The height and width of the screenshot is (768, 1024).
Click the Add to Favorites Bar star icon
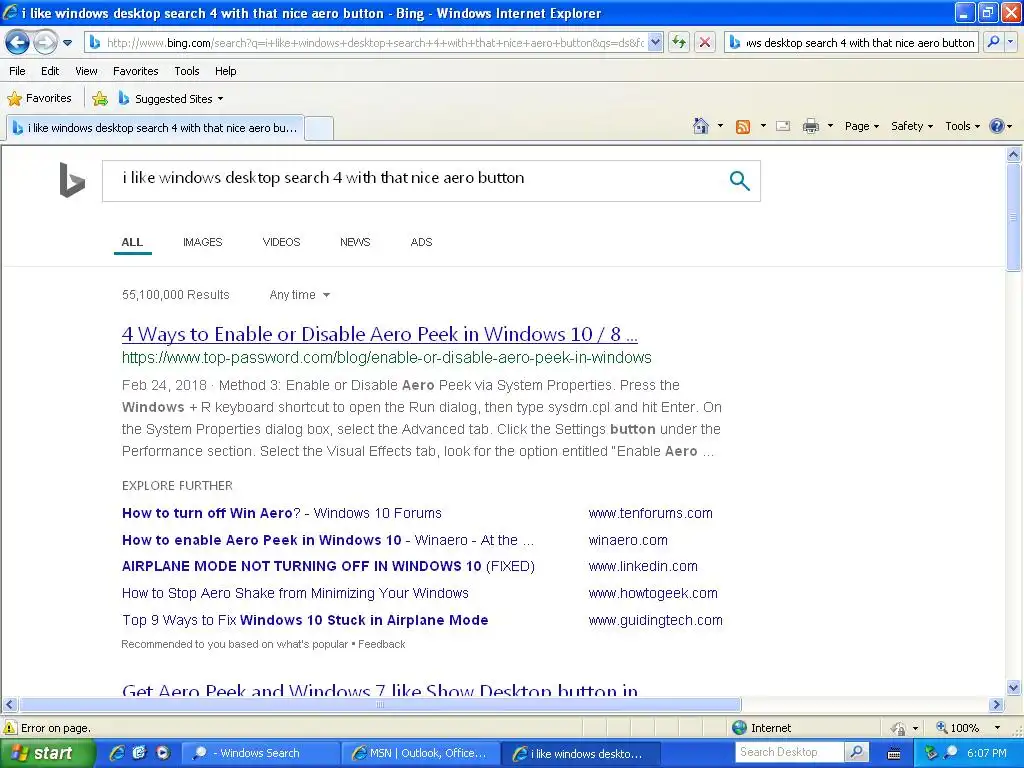click(100, 99)
